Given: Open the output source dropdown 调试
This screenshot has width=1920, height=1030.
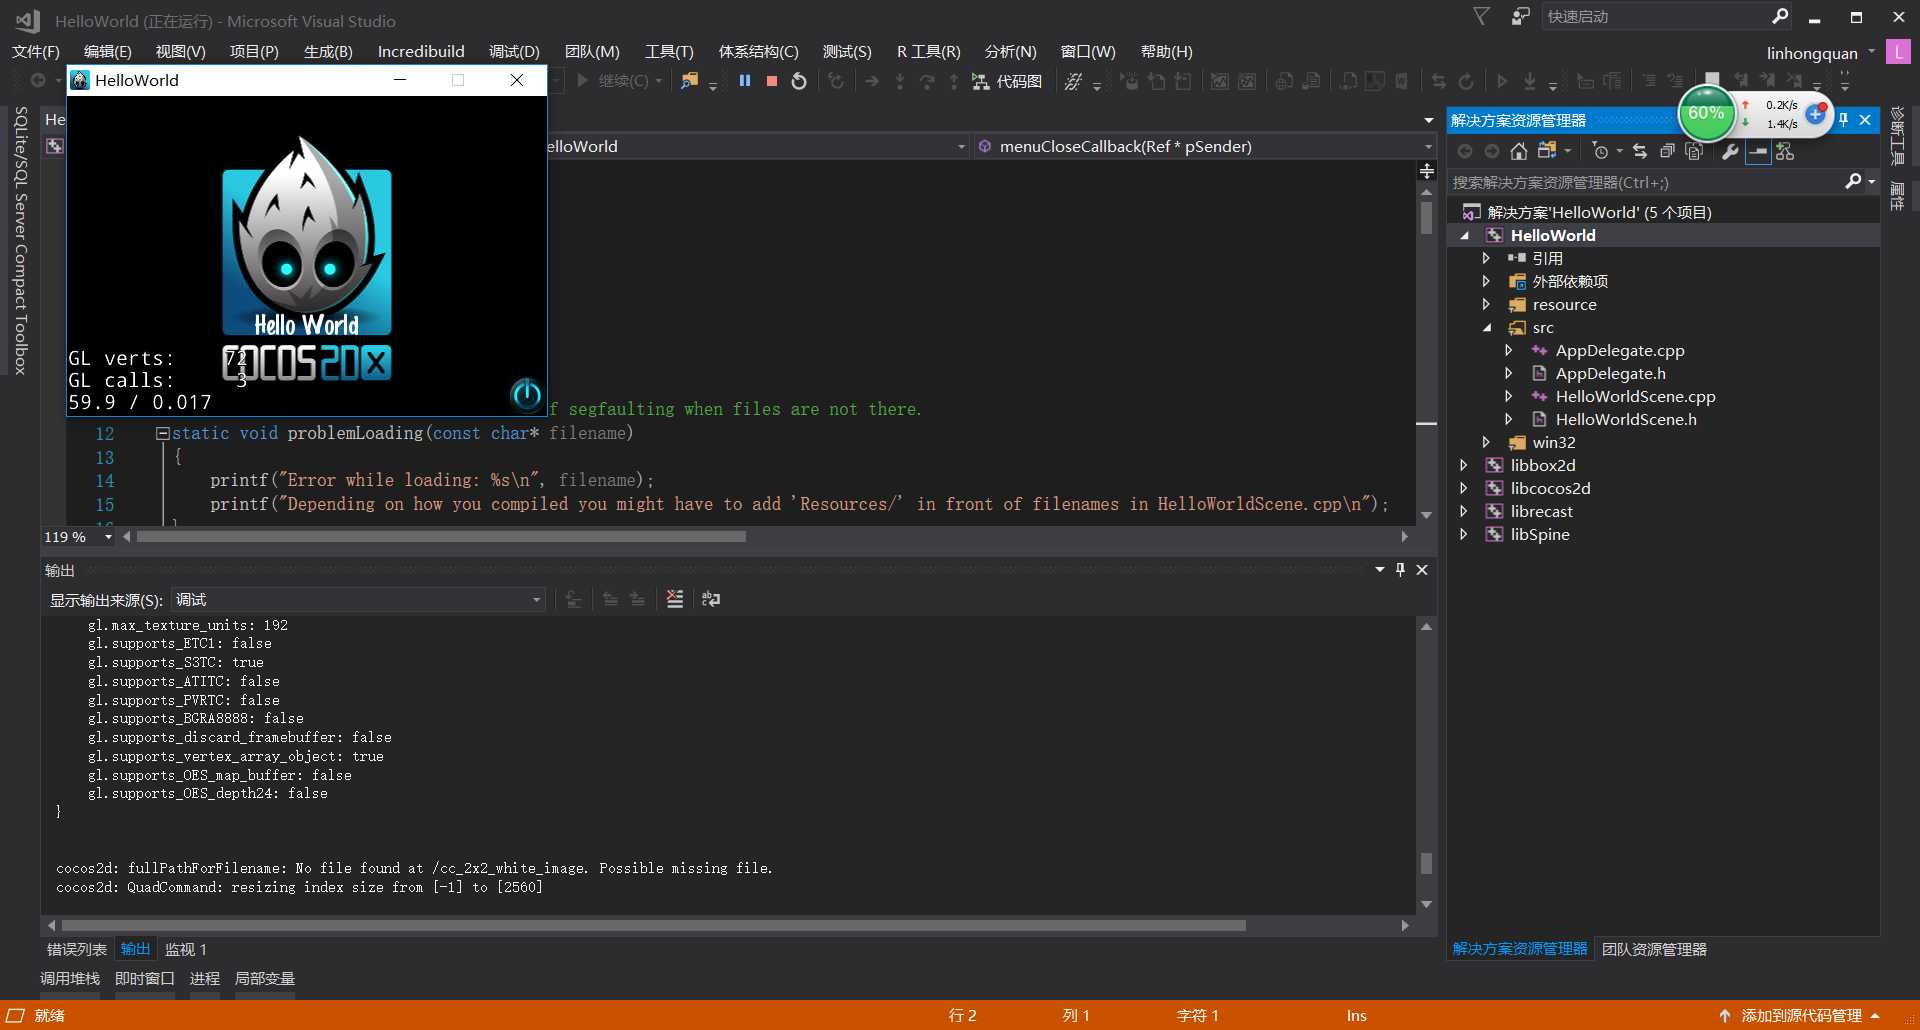Looking at the screenshot, I should coord(358,599).
